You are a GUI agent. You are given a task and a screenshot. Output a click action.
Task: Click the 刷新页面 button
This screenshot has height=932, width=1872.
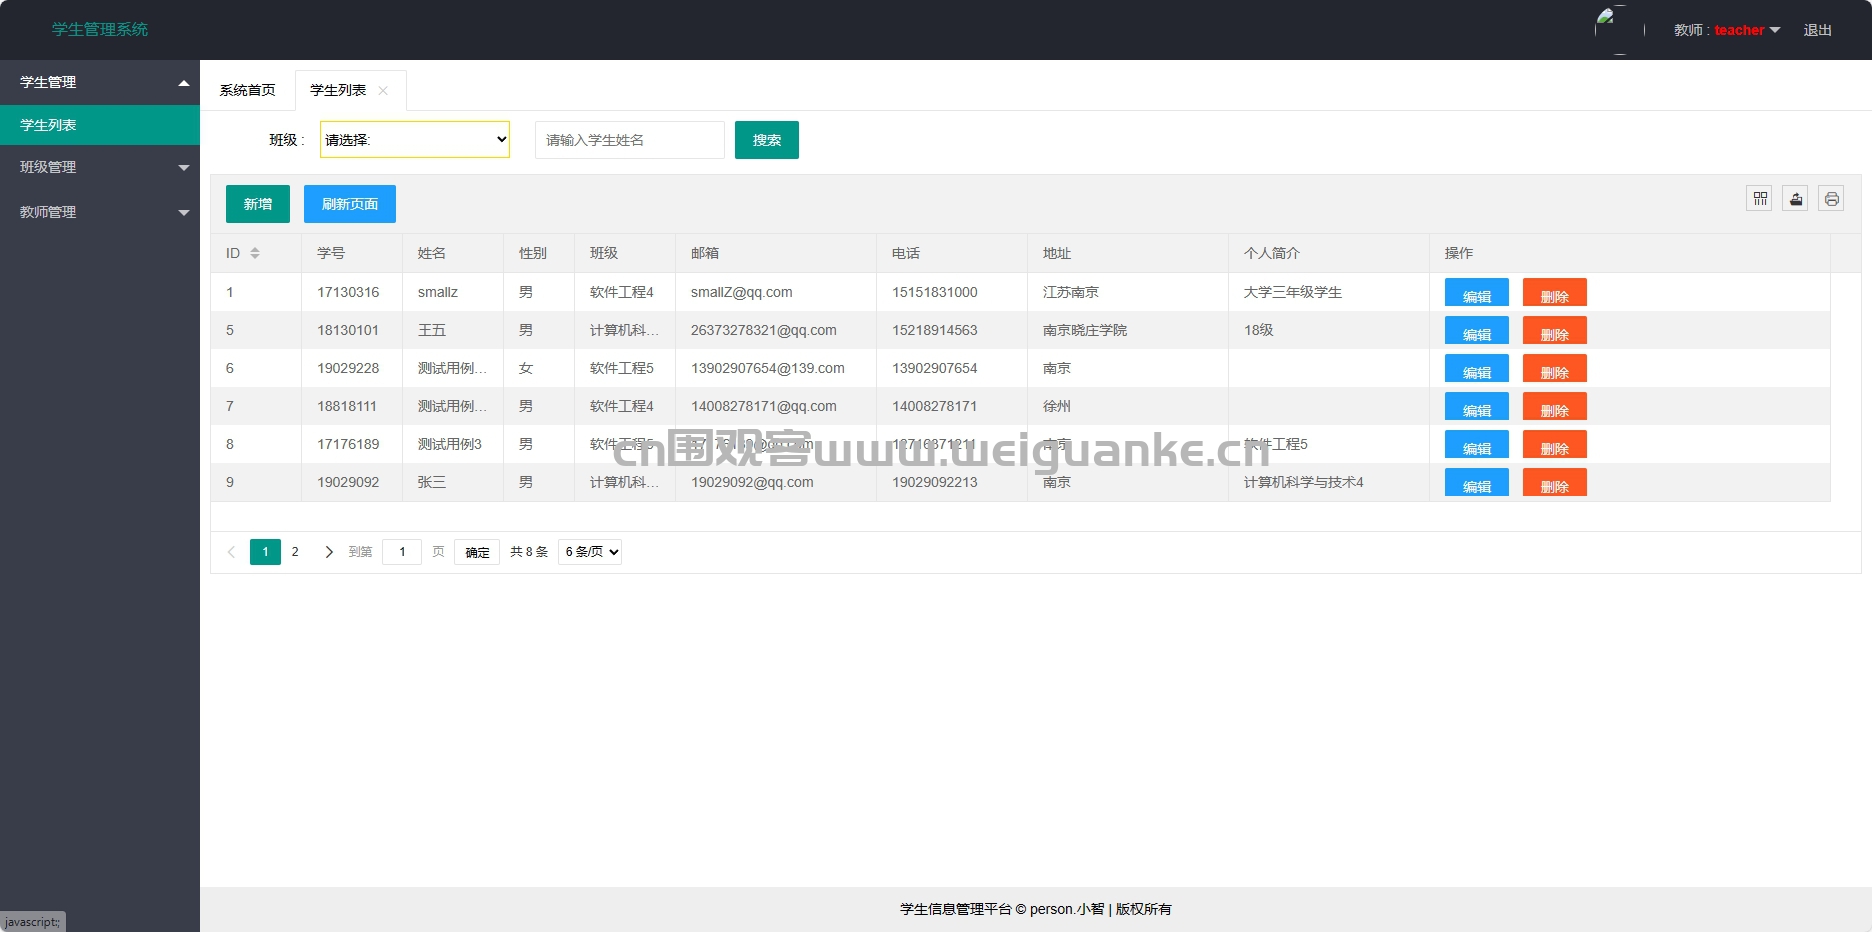pos(350,204)
